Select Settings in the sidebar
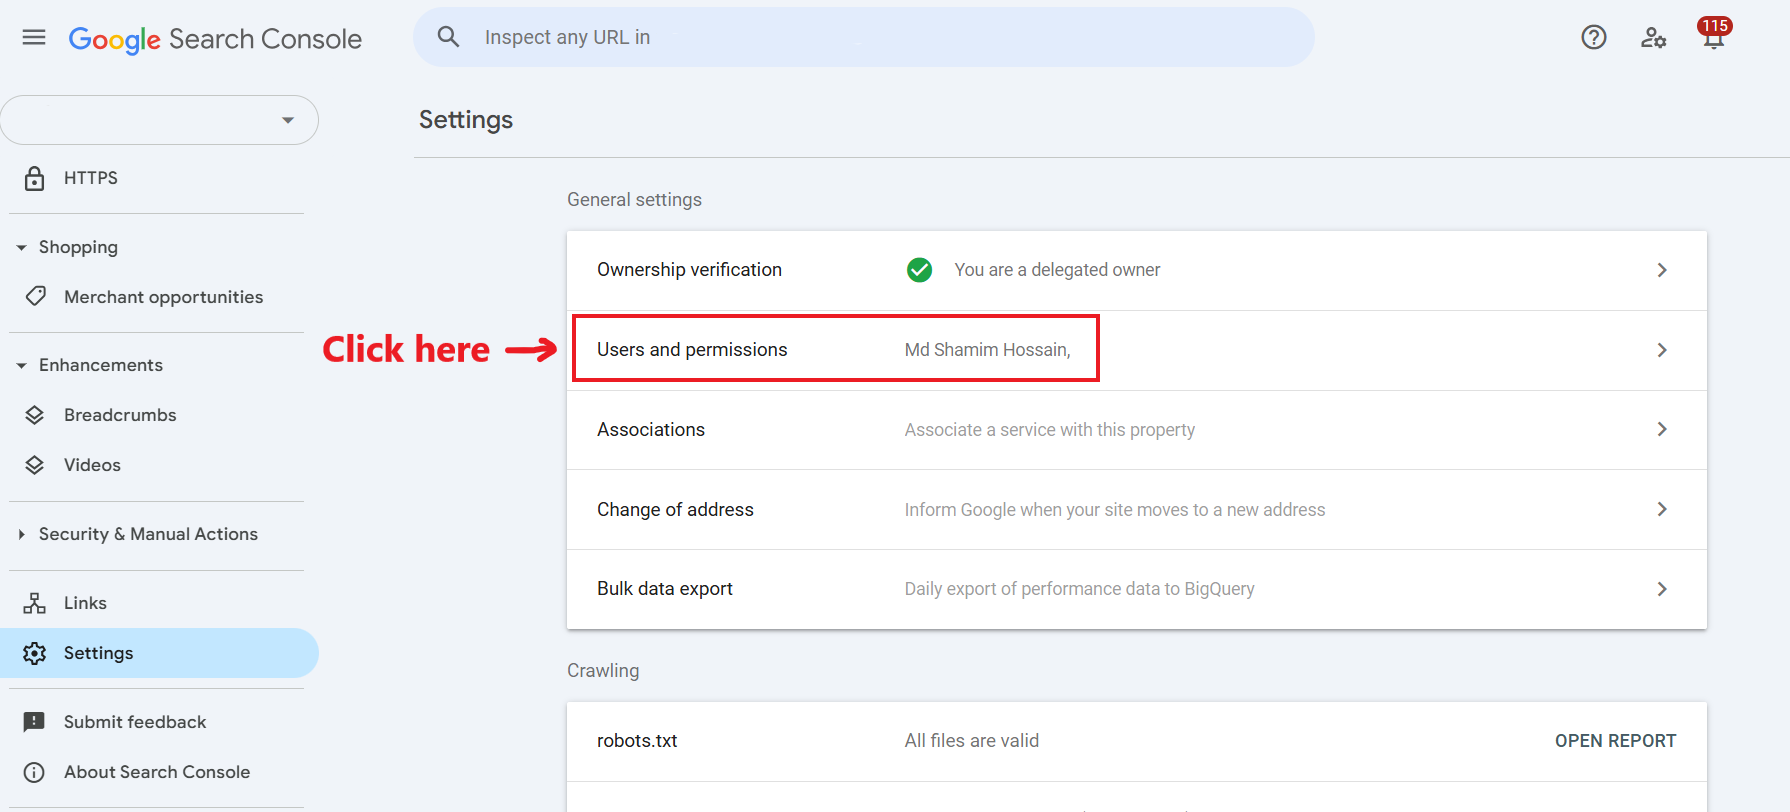 tap(159, 653)
